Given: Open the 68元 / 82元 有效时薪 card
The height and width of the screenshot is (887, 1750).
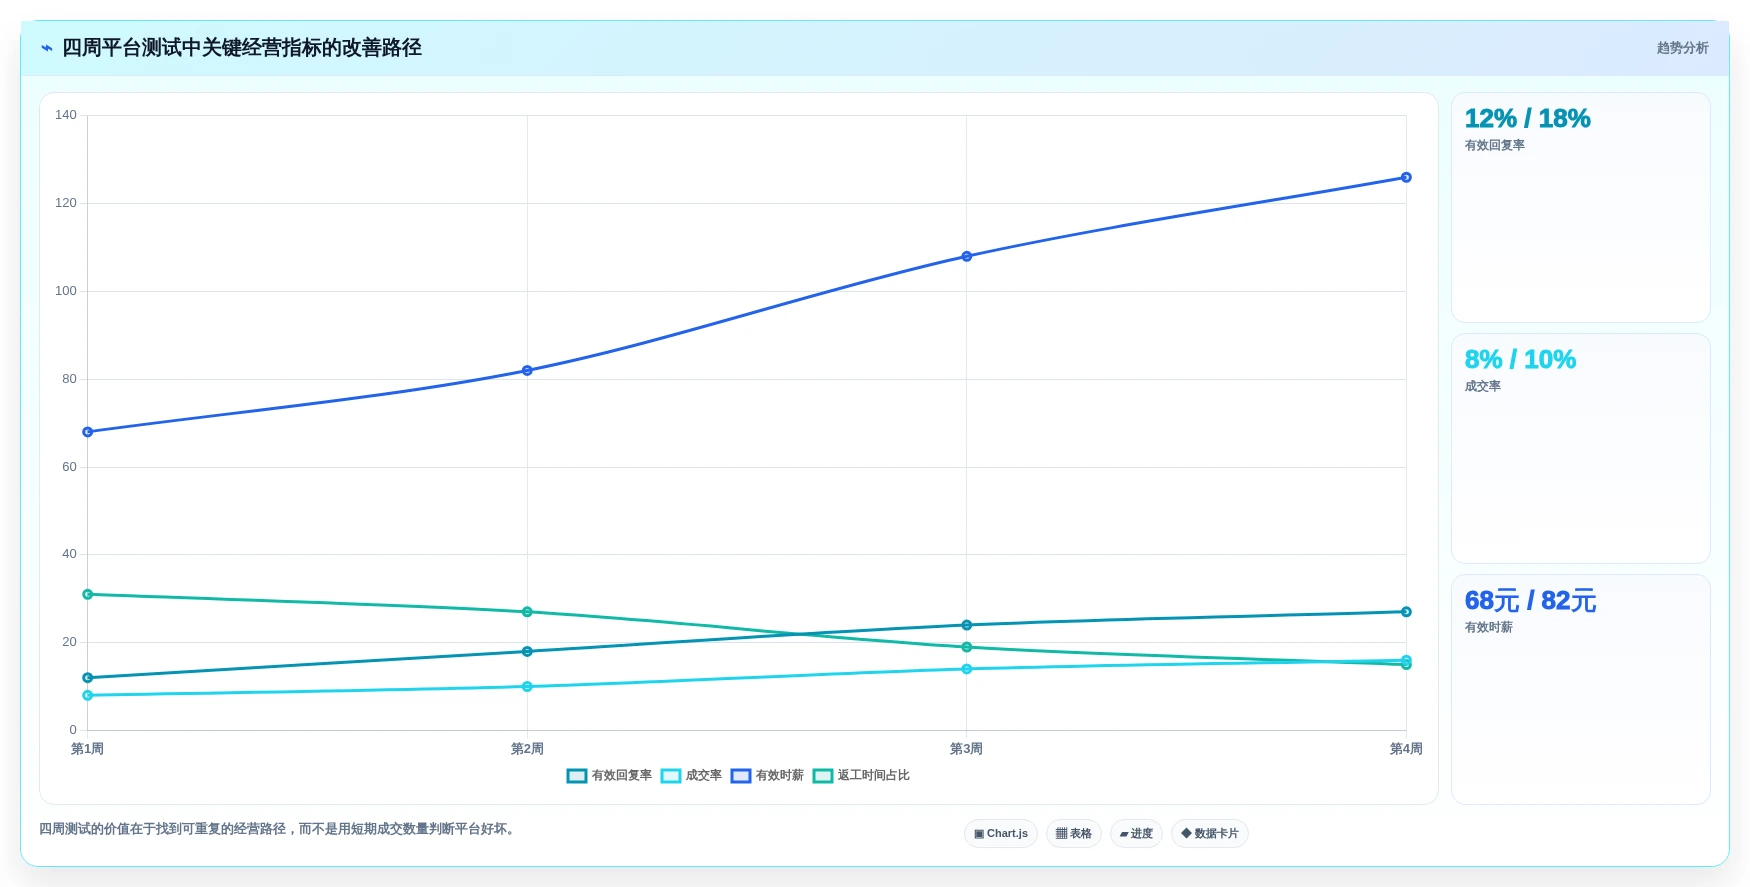Looking at the screenshot, I should 1581,690.
